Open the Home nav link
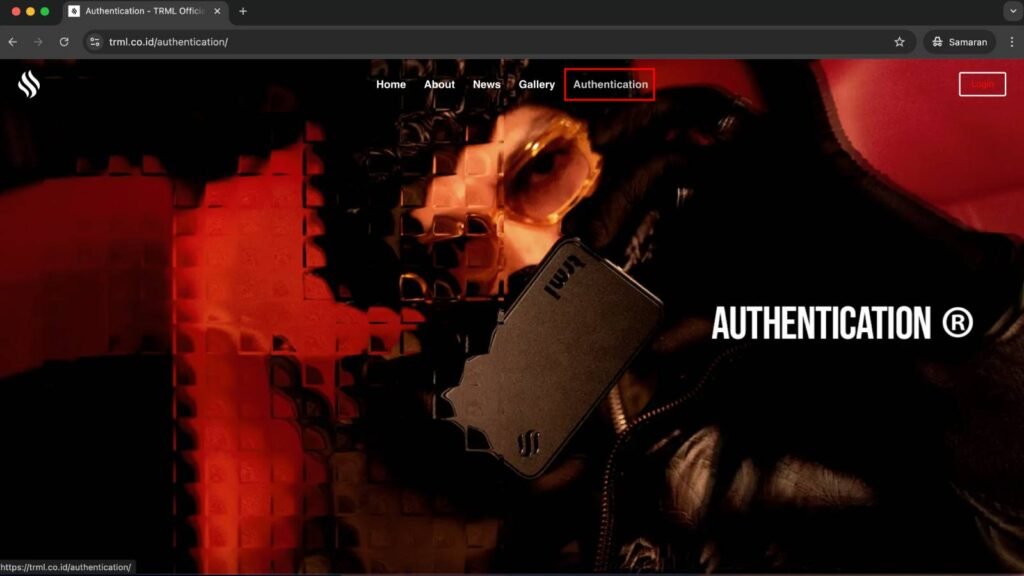 (x=391, y=84)
